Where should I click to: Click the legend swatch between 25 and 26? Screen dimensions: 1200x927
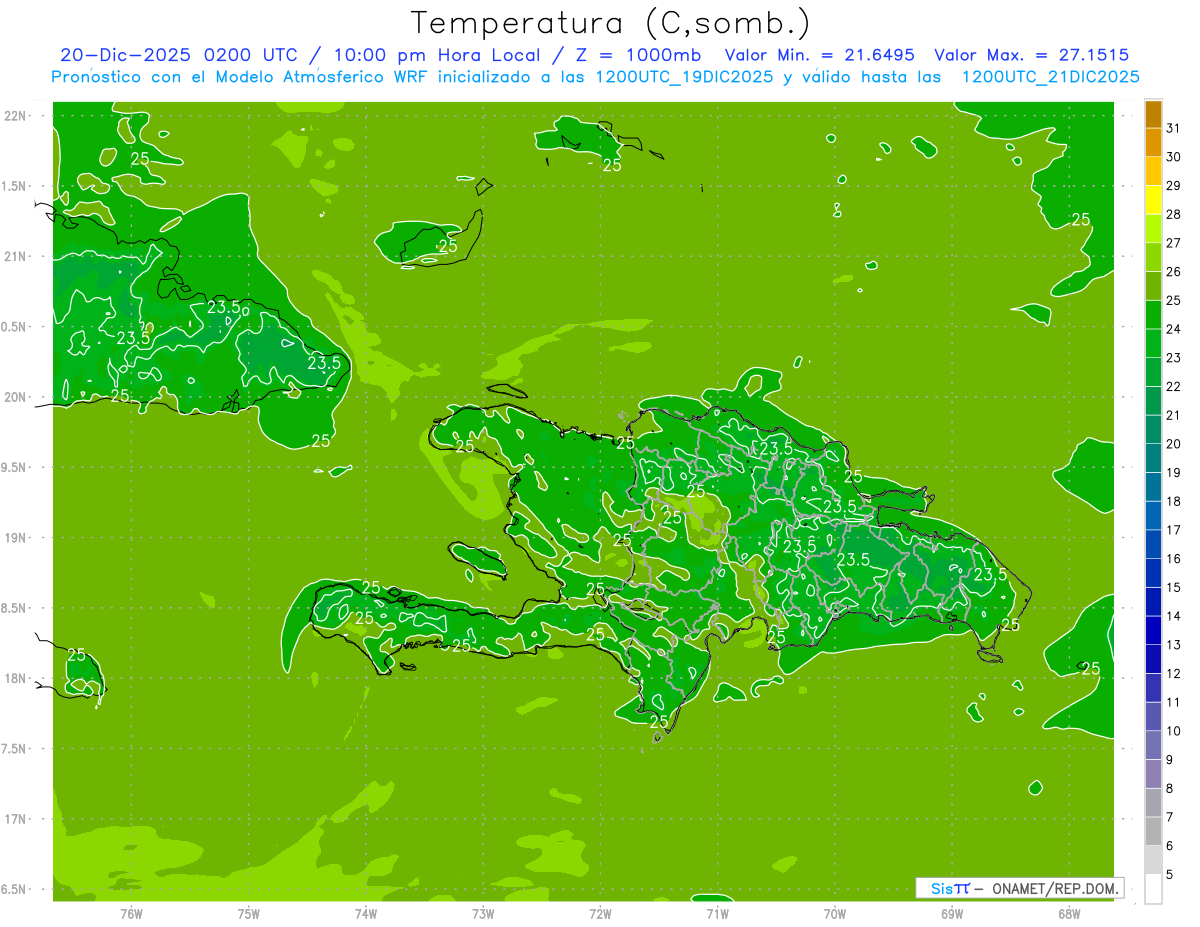click(1153, 286)
